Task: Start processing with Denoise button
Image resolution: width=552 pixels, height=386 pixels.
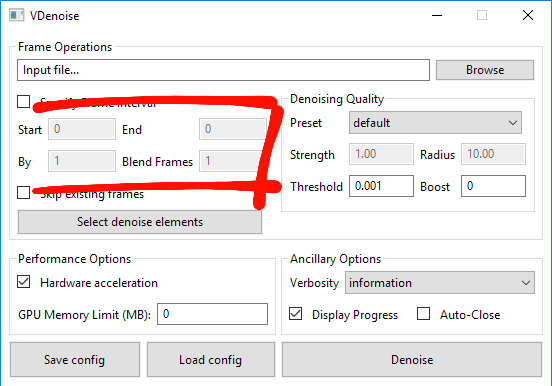Action: coord(412,360)
